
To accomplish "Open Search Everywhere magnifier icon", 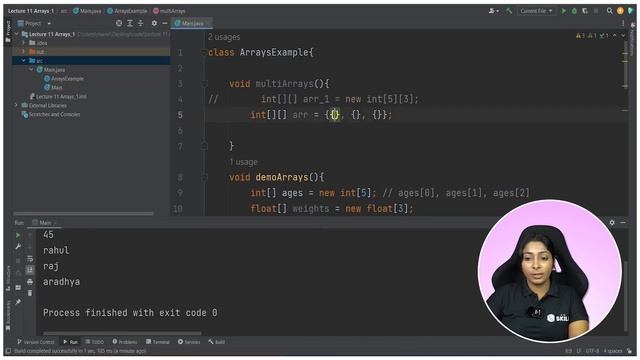I will point(609,11).
